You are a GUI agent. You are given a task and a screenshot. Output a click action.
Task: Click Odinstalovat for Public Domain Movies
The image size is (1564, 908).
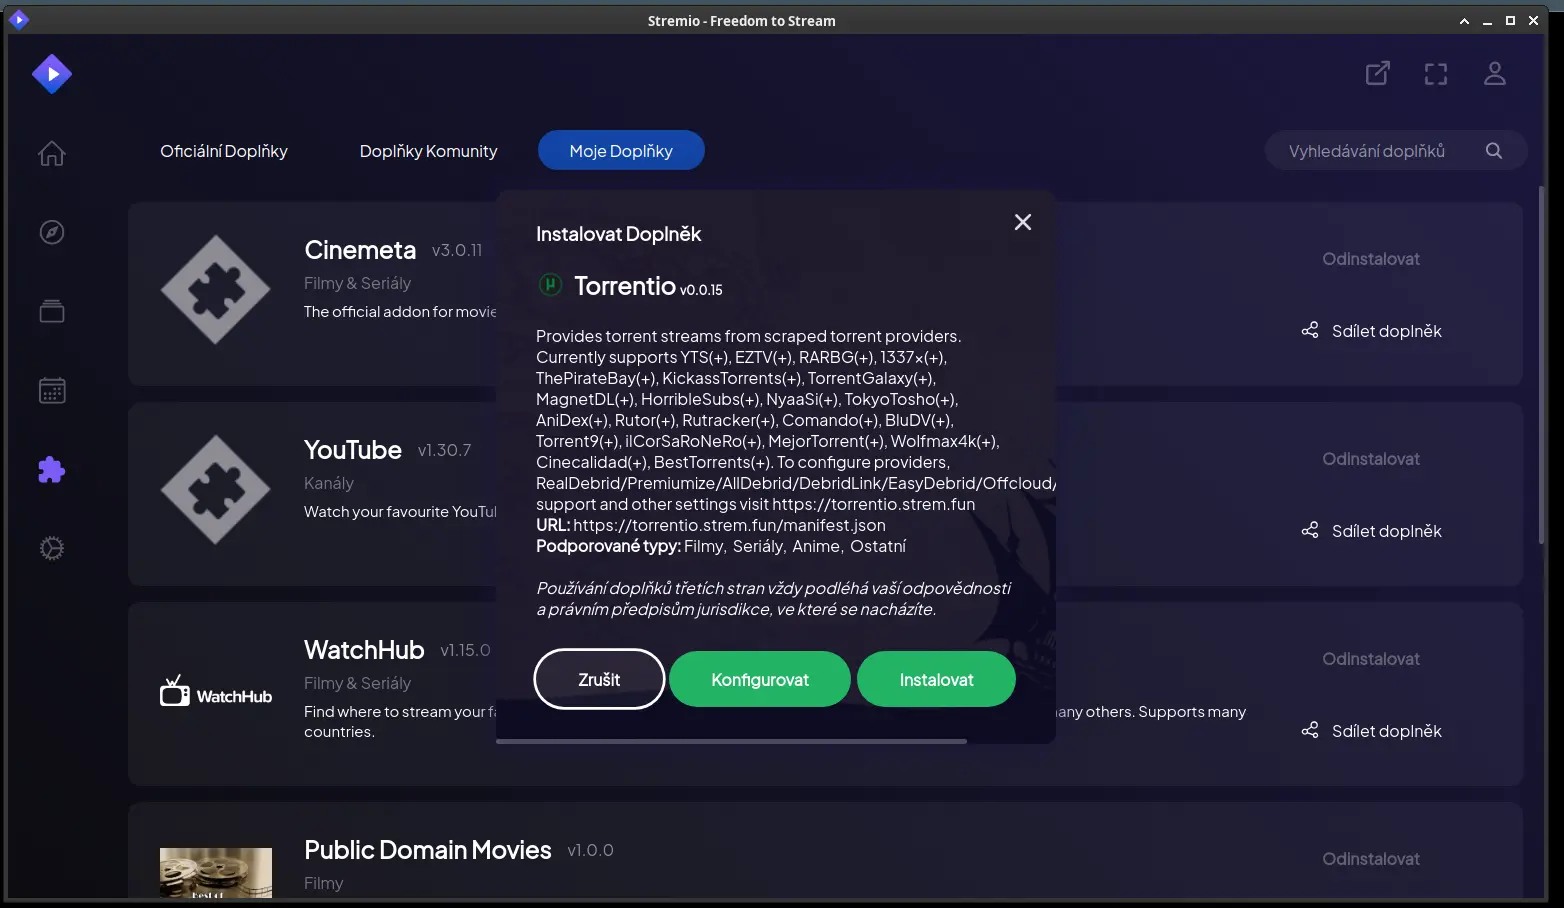coord(1371,859)
